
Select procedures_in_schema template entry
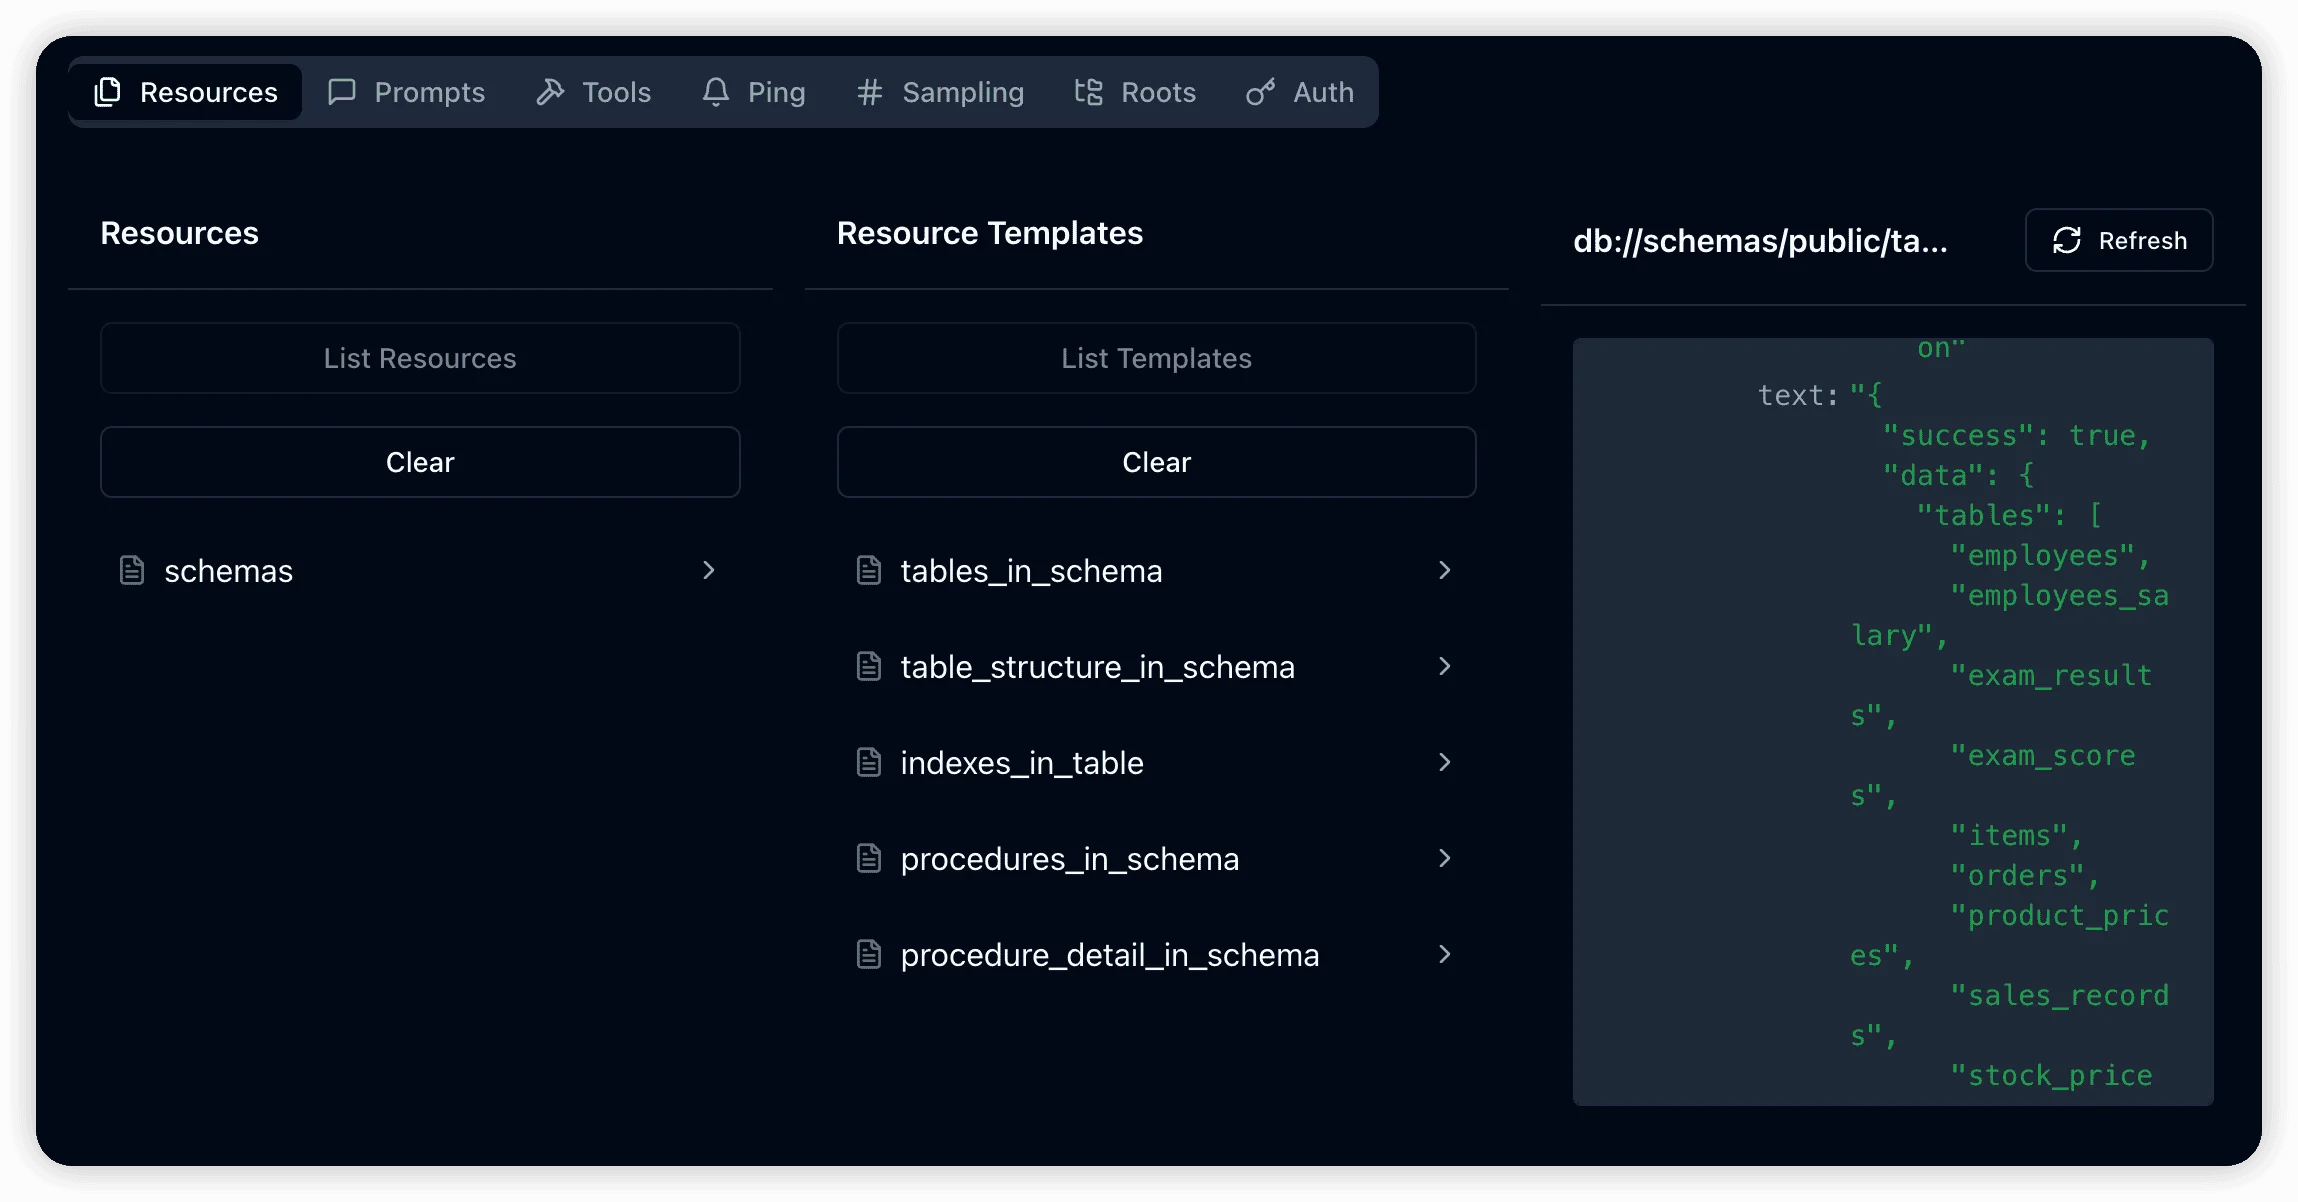(1069, 859)
